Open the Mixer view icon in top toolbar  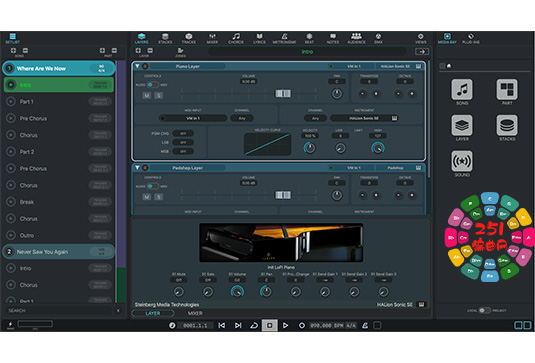(212, 38)
